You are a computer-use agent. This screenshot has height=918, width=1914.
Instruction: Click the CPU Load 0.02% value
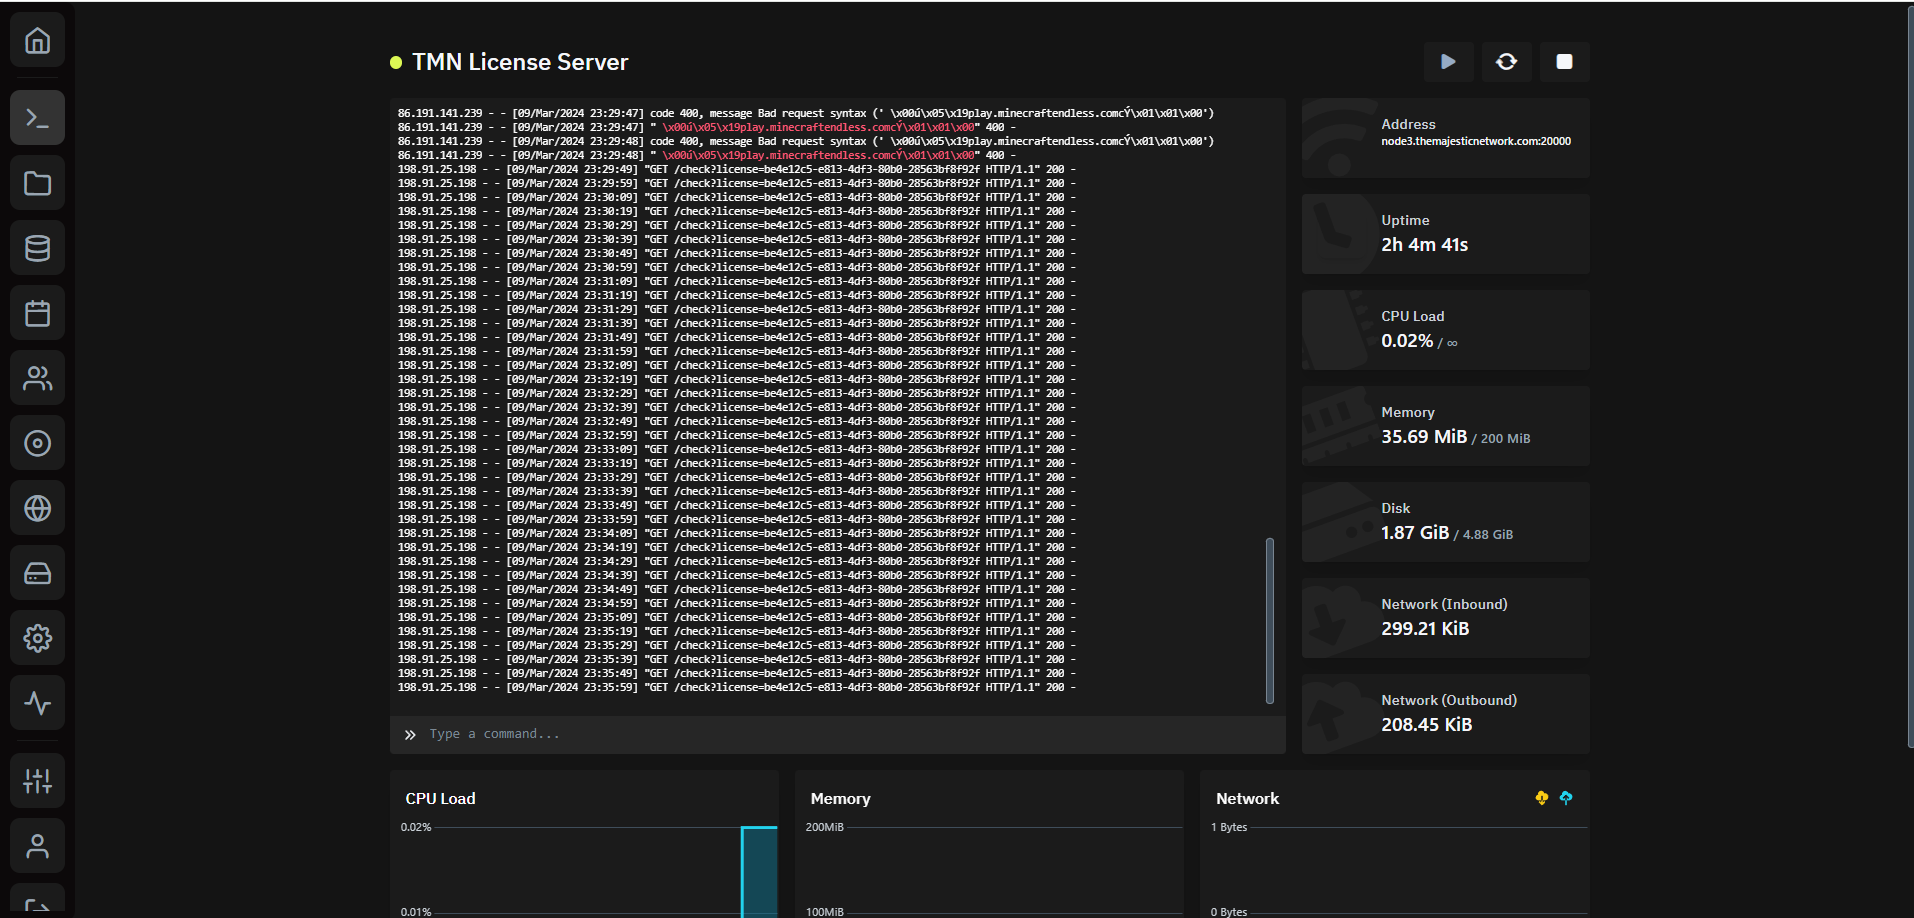(x=1407, y=341)
